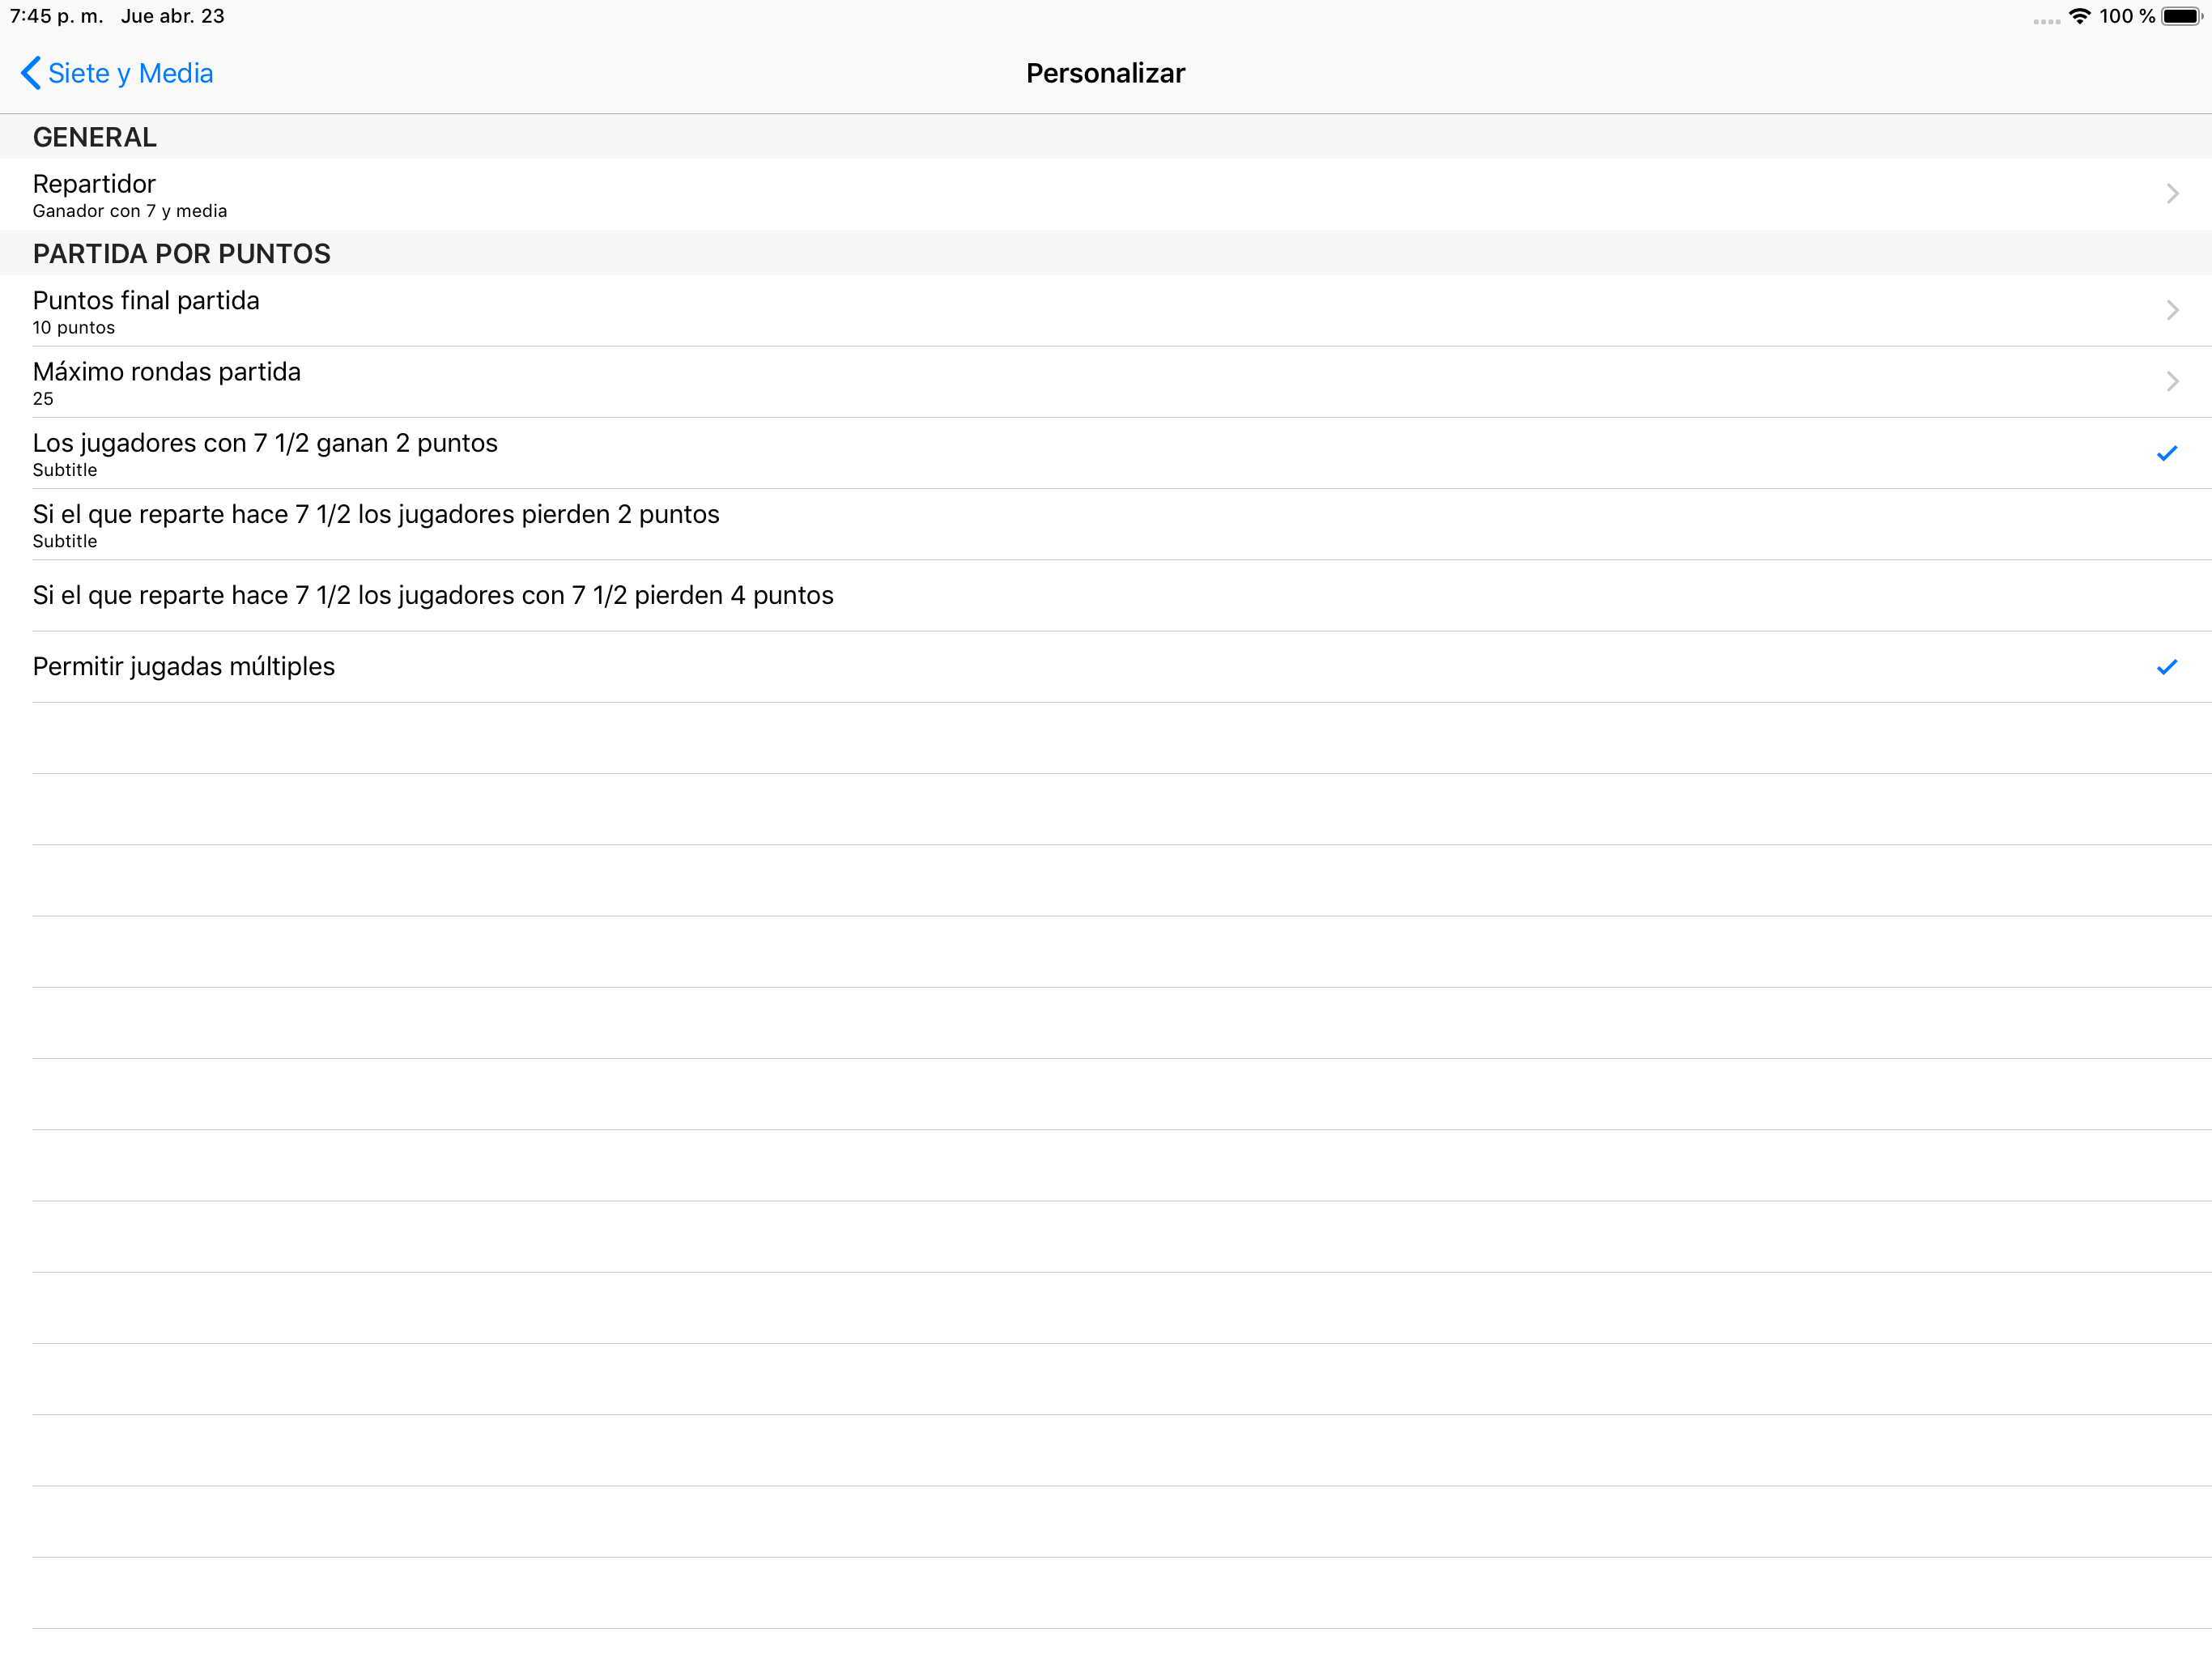Open Puntos final partida chevron

pyautogui.click(x=2172, y=311)
